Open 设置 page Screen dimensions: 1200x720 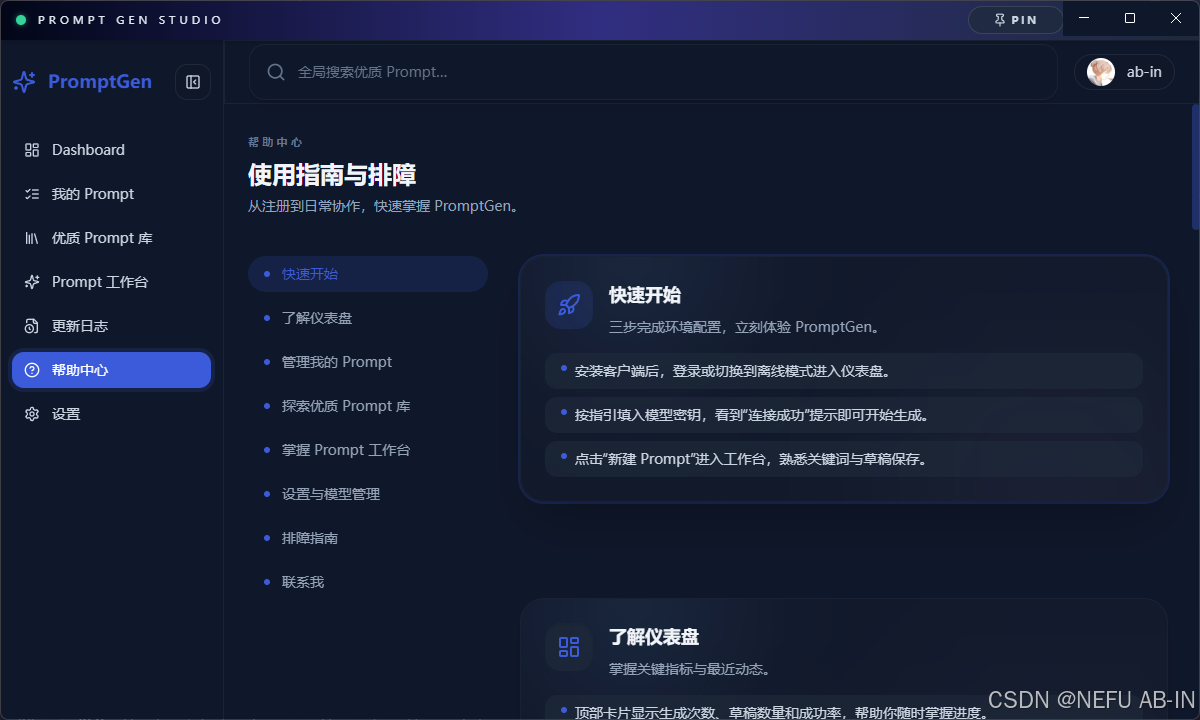click(111, 414)
